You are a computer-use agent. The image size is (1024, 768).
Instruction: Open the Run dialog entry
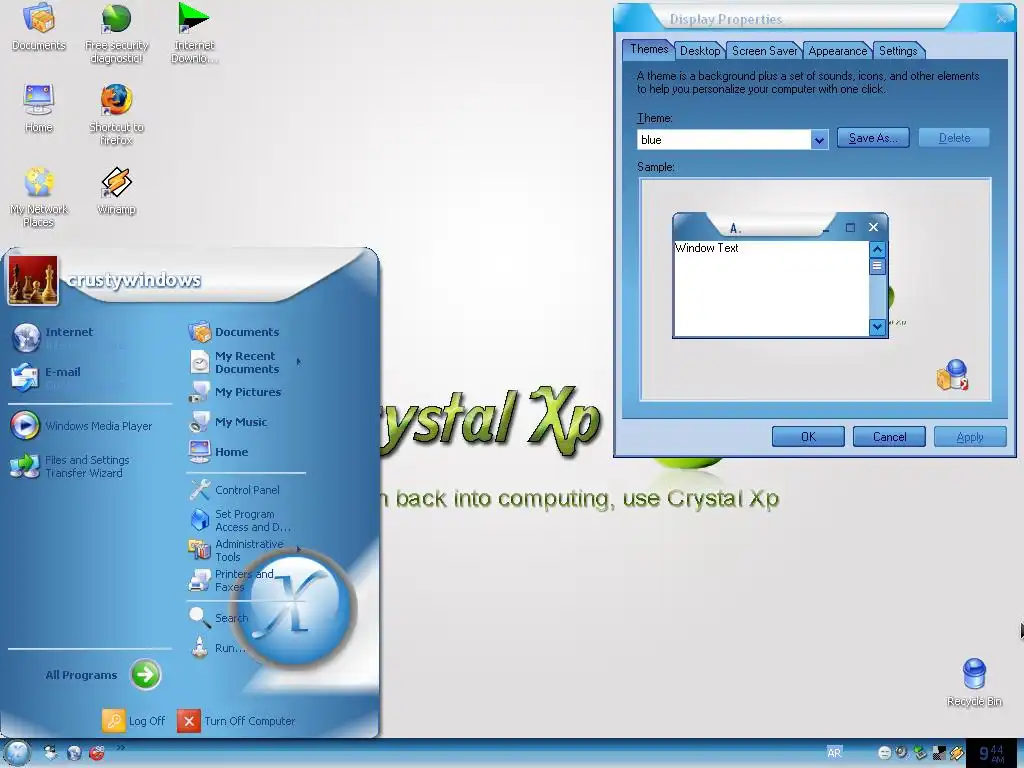click(217, 647)
